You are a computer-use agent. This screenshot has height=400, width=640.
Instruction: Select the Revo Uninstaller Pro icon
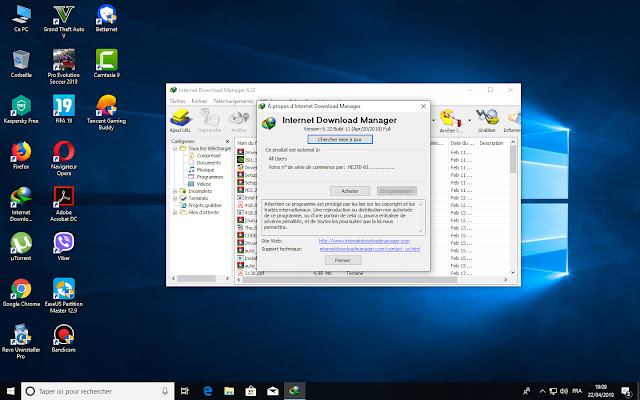pyautogui.click(x=21, y=341)
